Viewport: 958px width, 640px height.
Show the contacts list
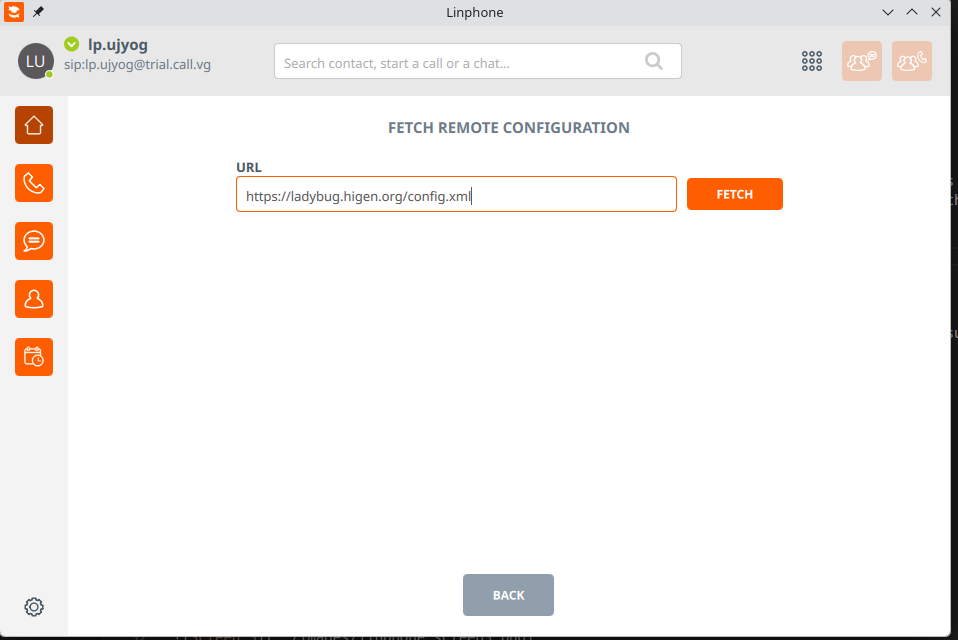tap(34, 298)
